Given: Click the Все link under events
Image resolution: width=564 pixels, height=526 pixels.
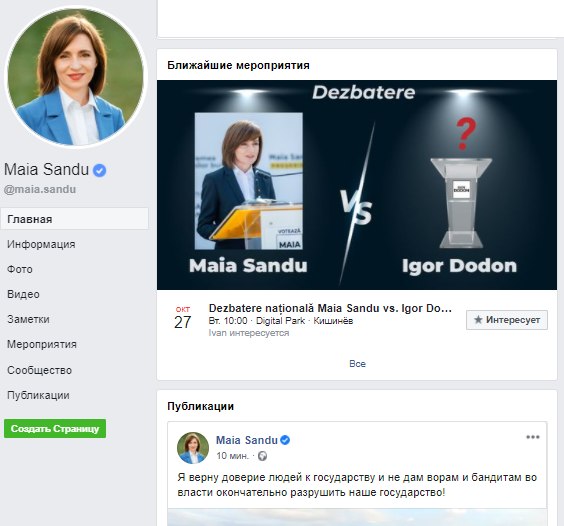Looking at the screenshot, I should [357, 364].
